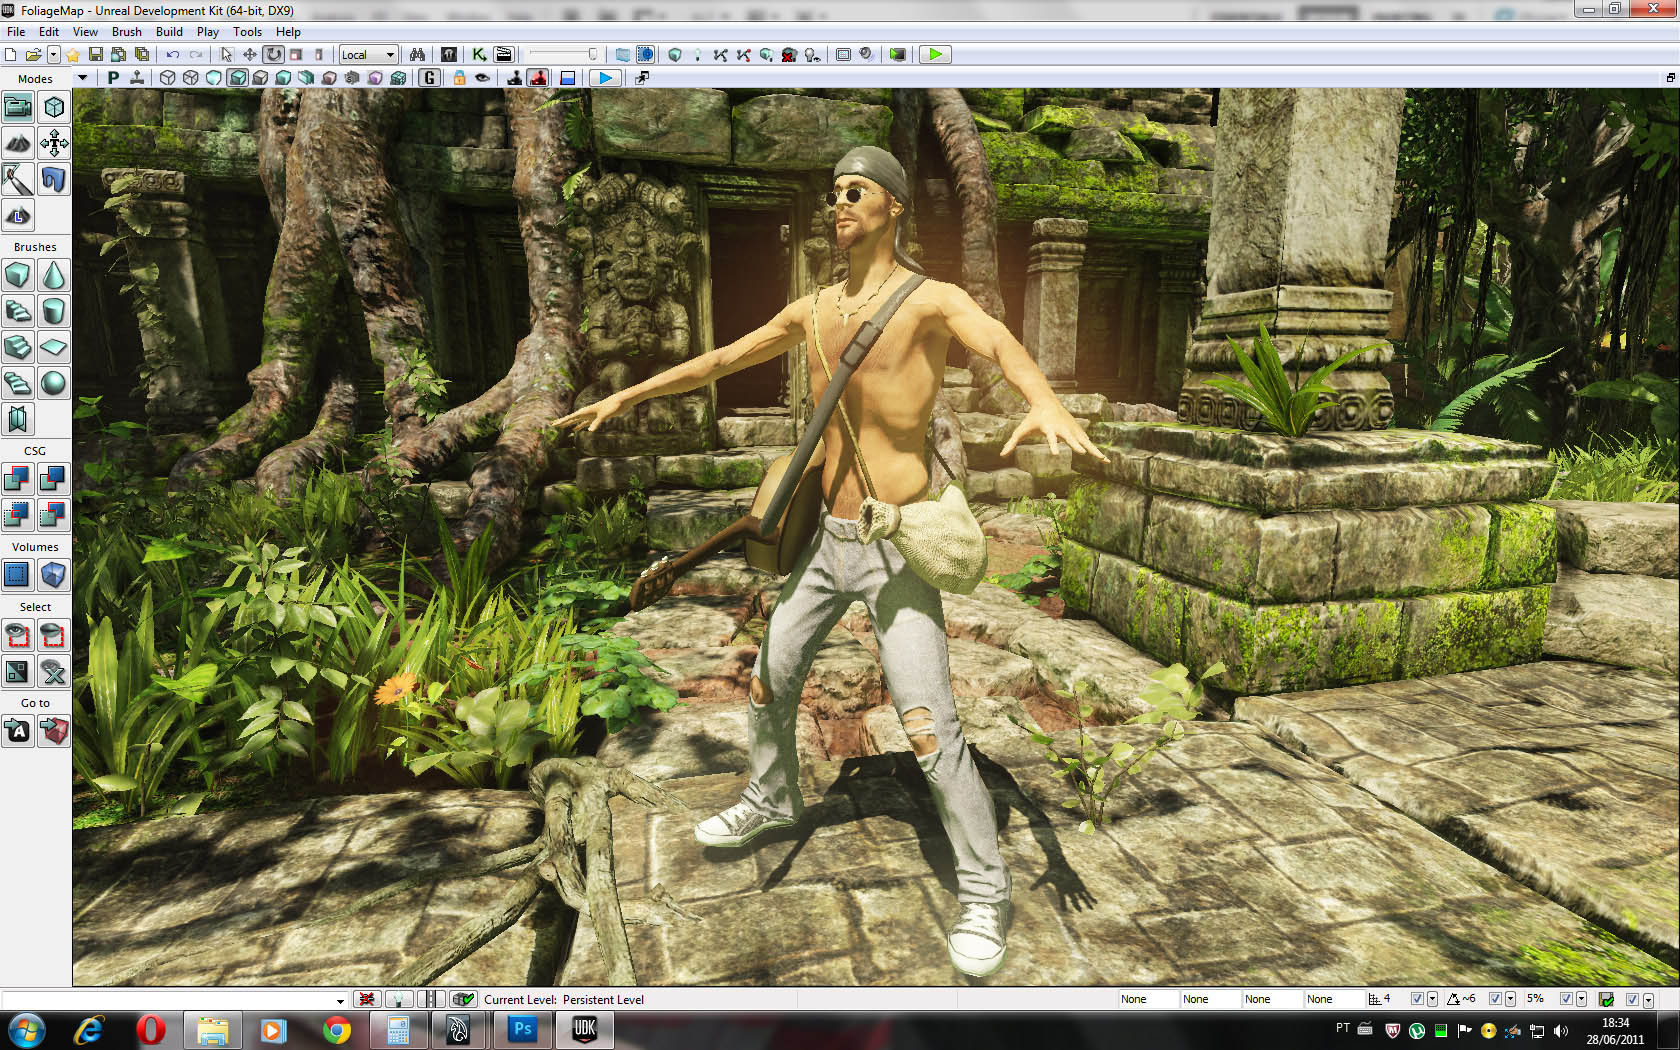1680x1050 pixels.
Task: Open search with the binoculars icon
Action: pyautogui.click(x=418, y=55)
